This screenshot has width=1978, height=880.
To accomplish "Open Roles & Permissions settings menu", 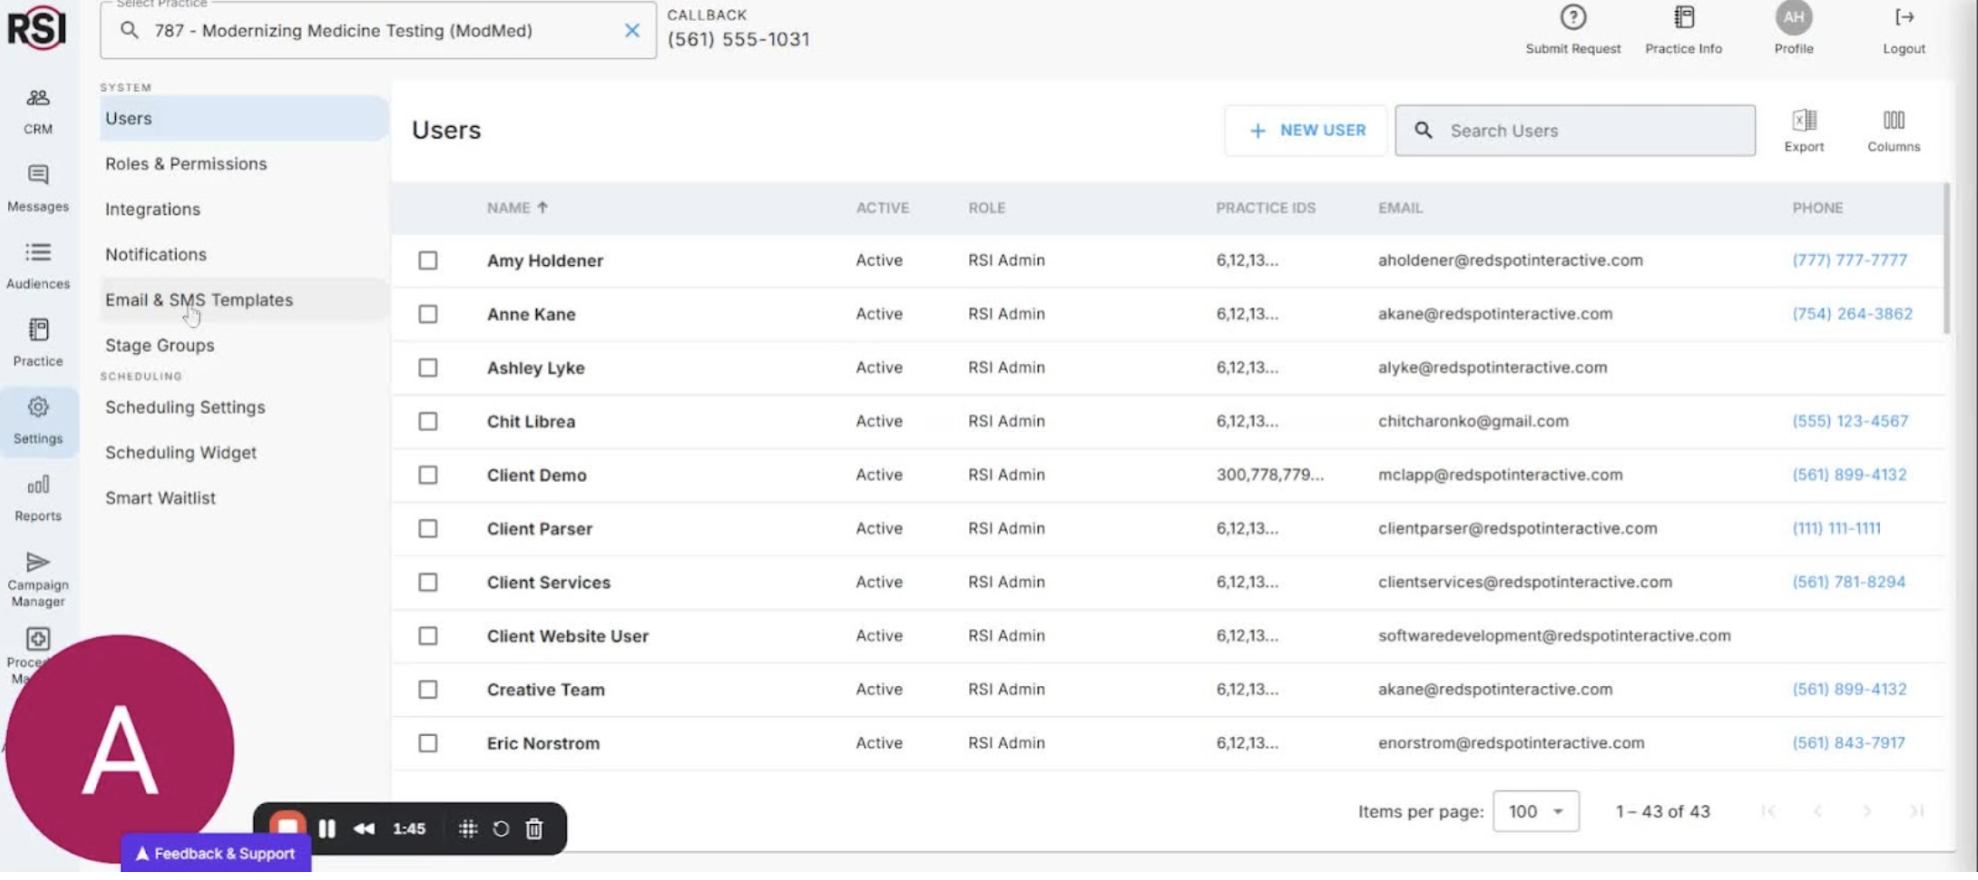I will tap(186, 164).
